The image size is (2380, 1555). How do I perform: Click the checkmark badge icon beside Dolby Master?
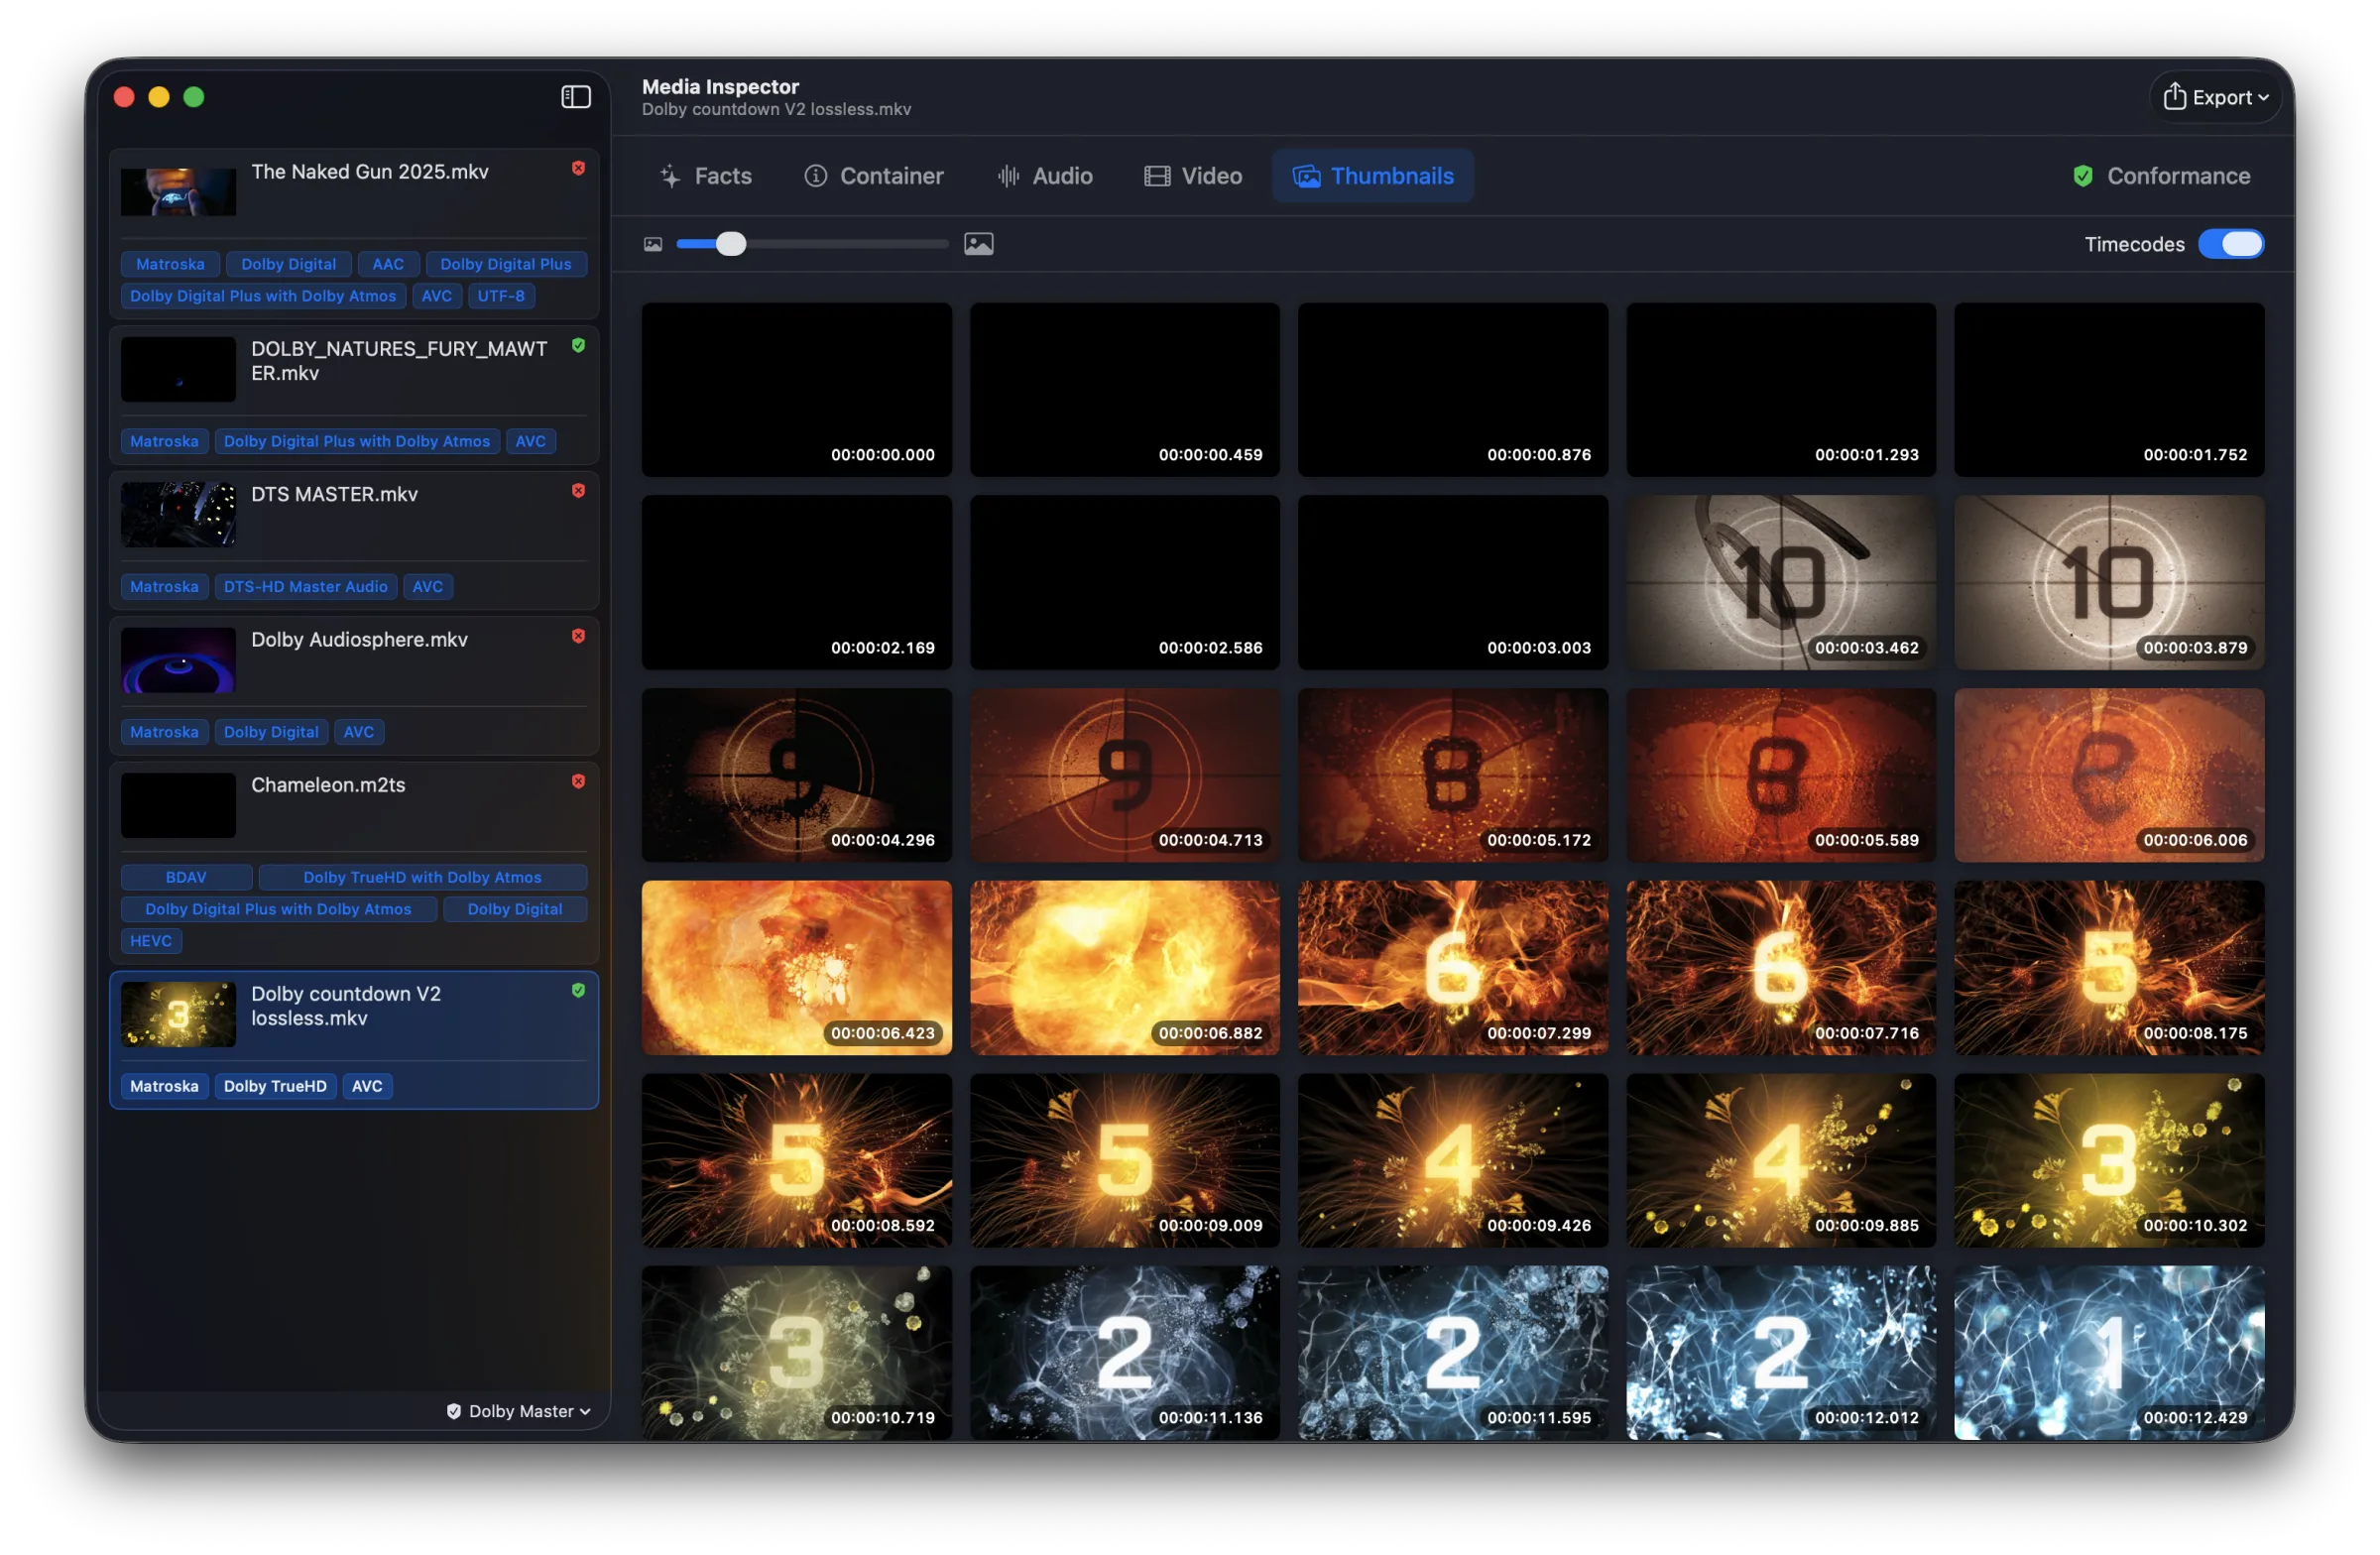pos(454,1411)
